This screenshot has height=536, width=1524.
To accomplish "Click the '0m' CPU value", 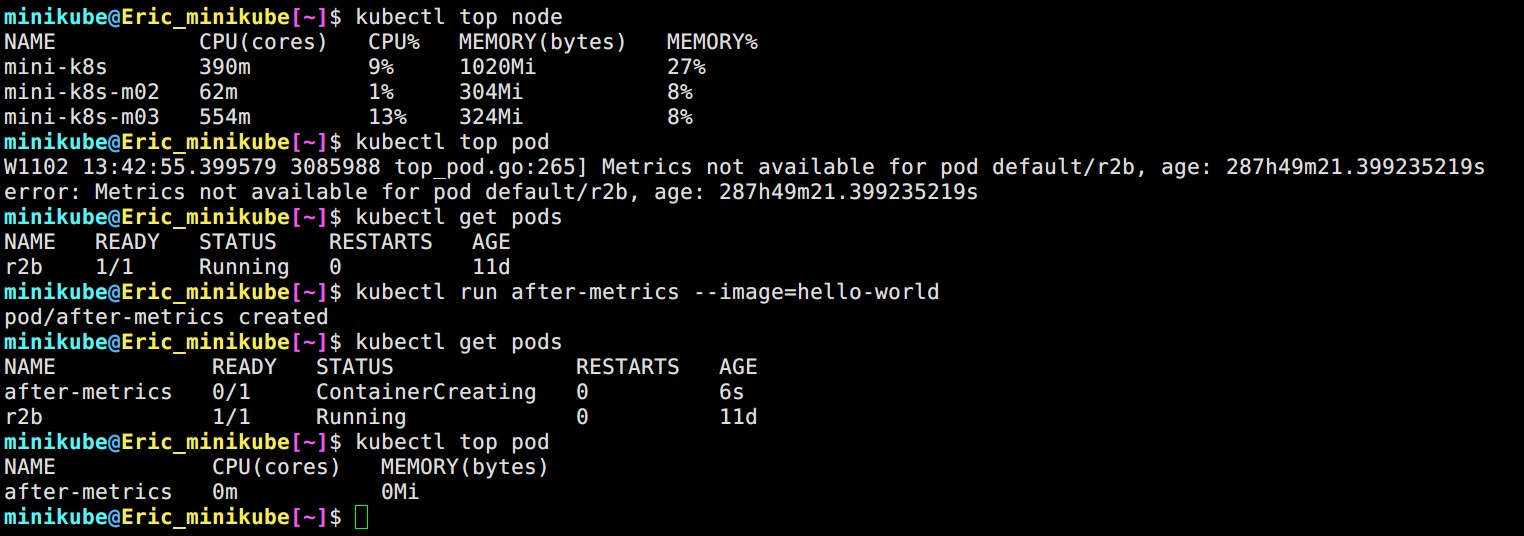I will 225,492.
